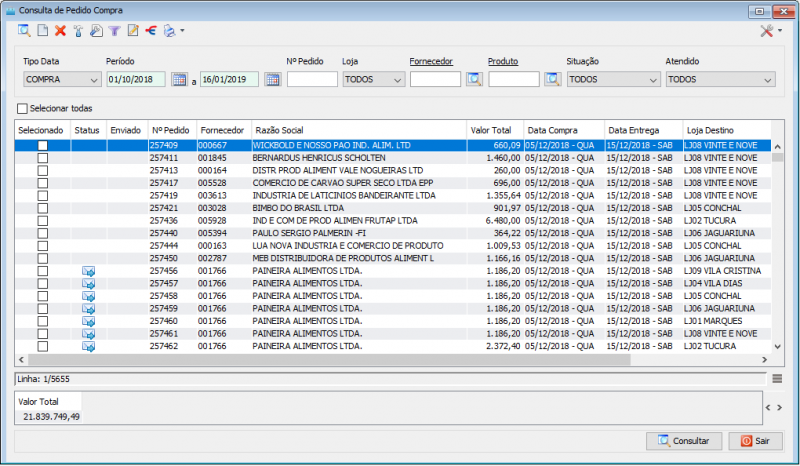
Task: Click the Produto lookup search icon
Action: pyautogui.click(x=553, y=79)
